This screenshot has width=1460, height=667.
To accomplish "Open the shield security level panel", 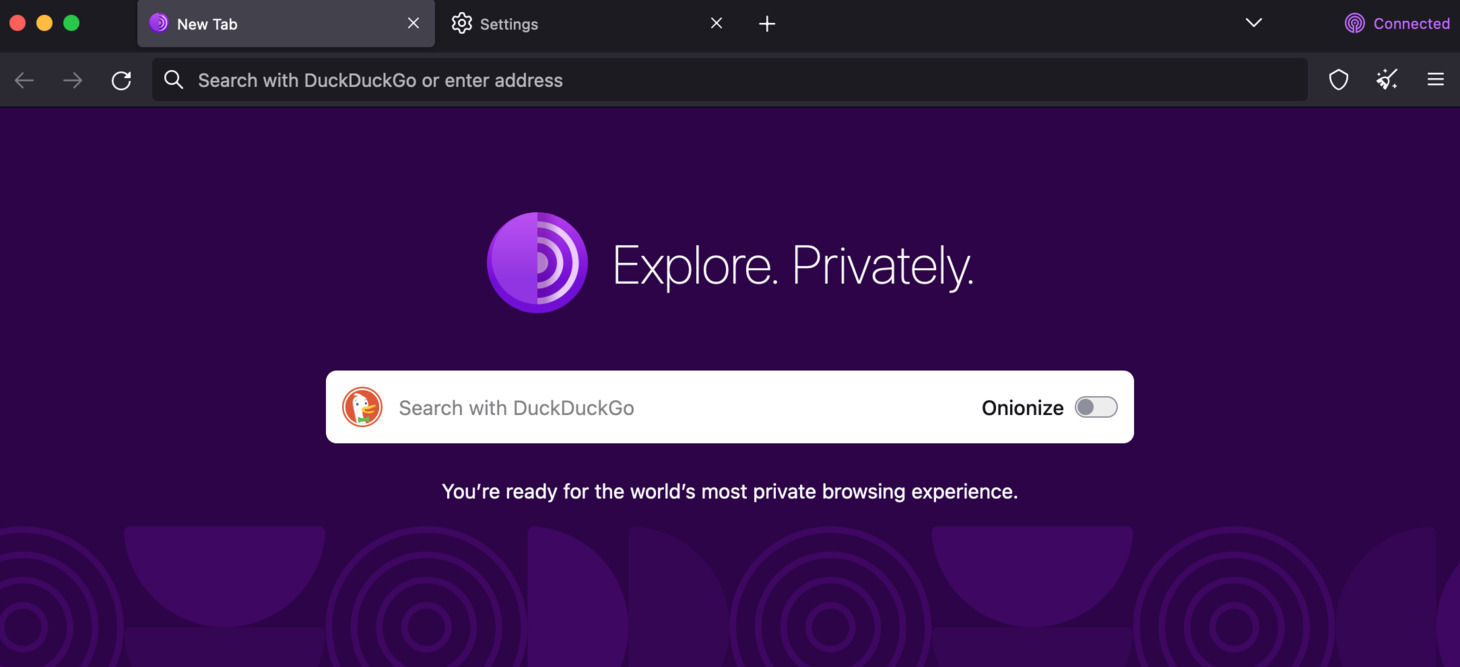I will coord(1338,80).
